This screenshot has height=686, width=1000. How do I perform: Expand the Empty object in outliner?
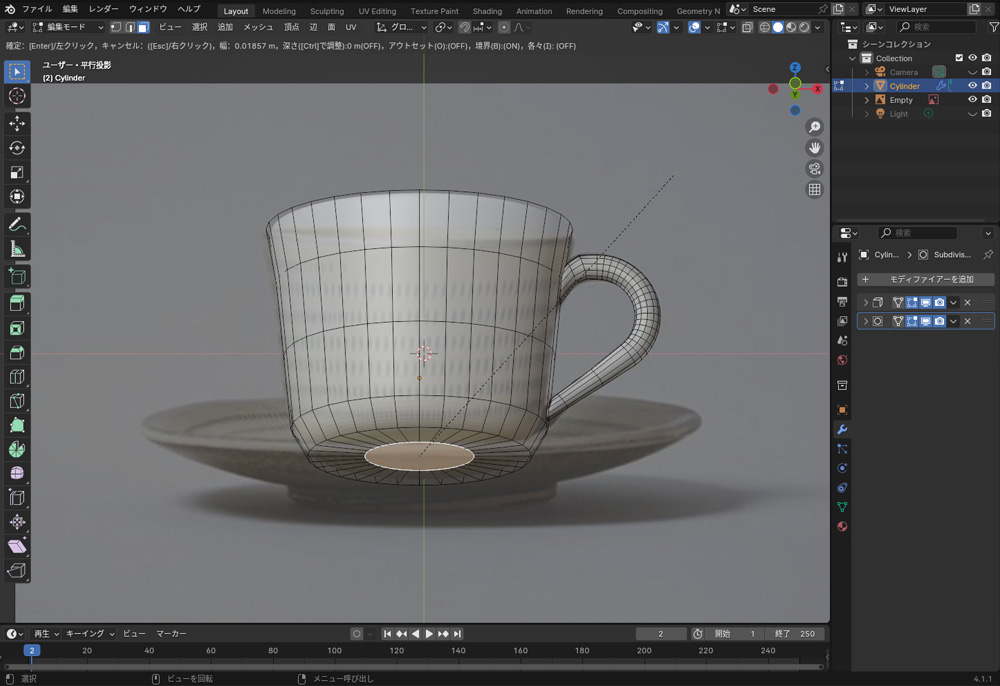867,100
